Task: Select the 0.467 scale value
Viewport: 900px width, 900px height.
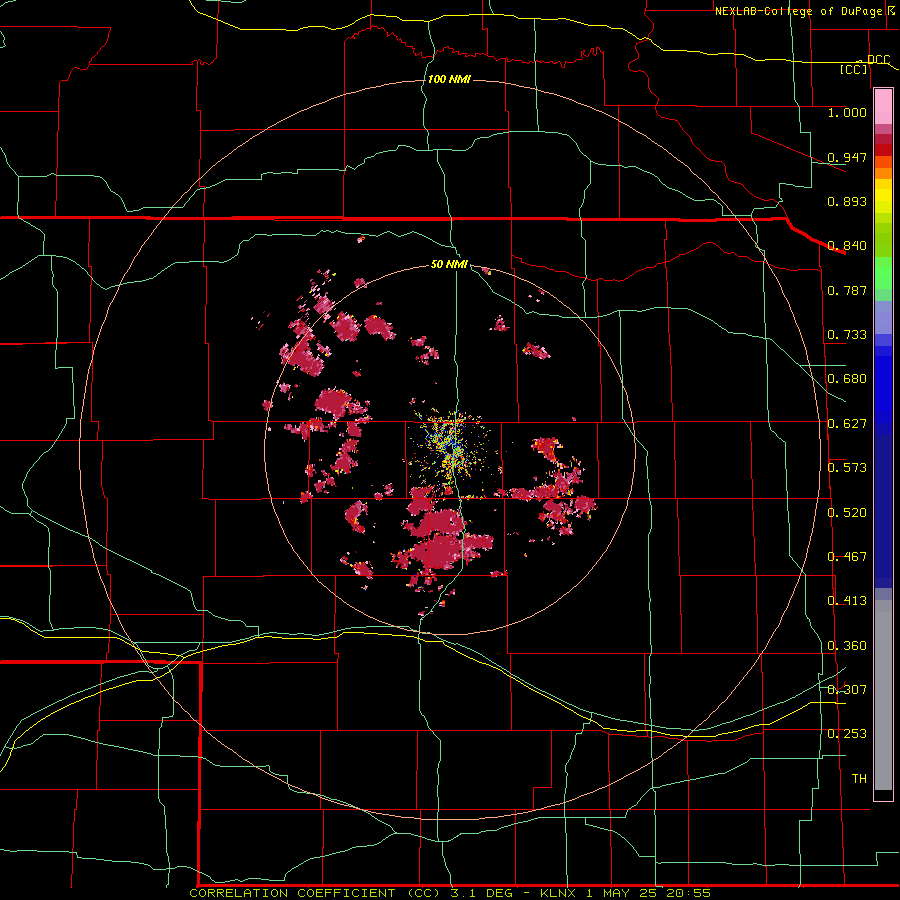Action: (847, 557)
